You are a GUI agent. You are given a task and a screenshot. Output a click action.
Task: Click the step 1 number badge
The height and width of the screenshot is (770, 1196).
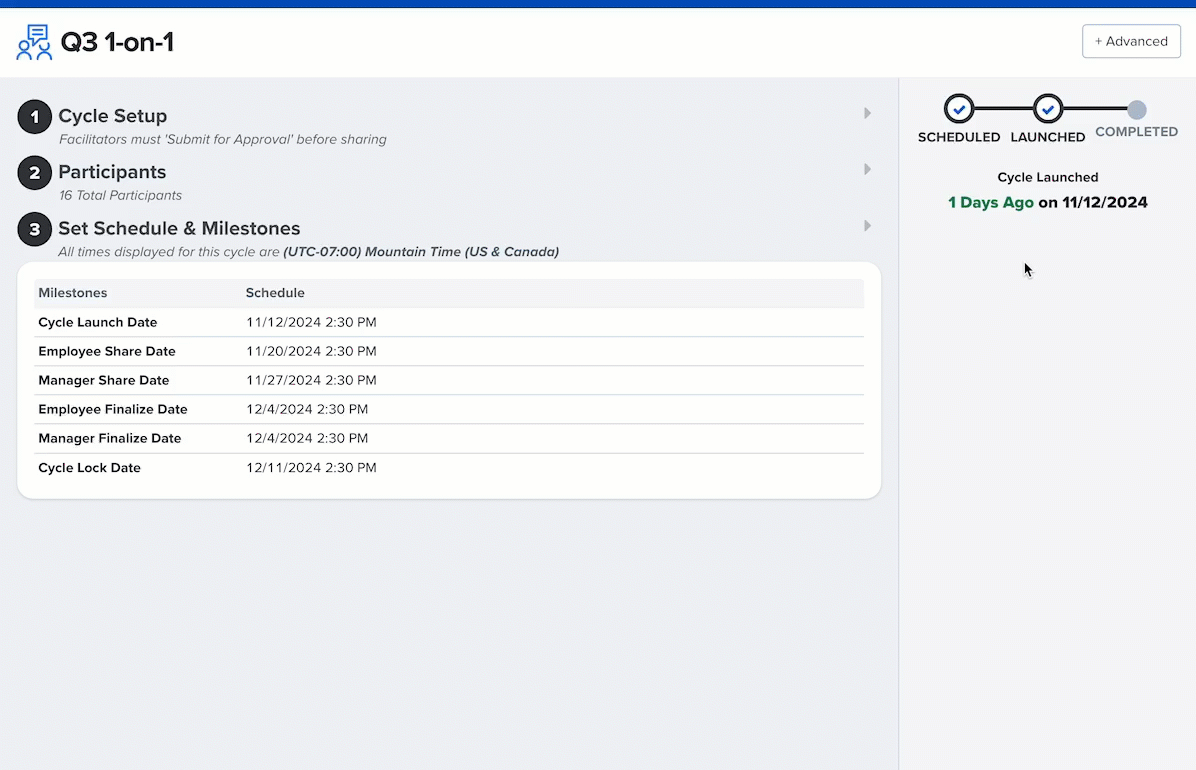35,117
